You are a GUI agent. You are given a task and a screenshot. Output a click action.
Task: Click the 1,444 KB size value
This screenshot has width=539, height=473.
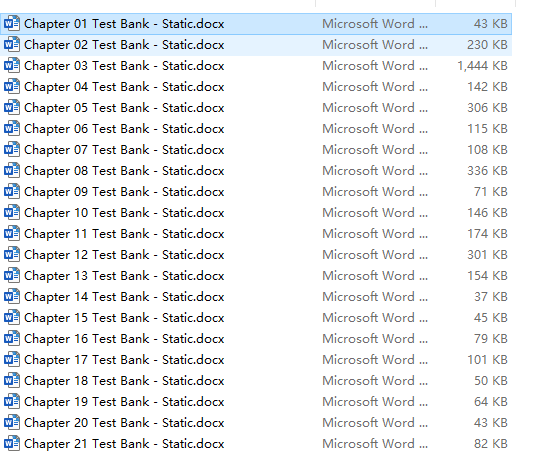[x=482, y=66]
